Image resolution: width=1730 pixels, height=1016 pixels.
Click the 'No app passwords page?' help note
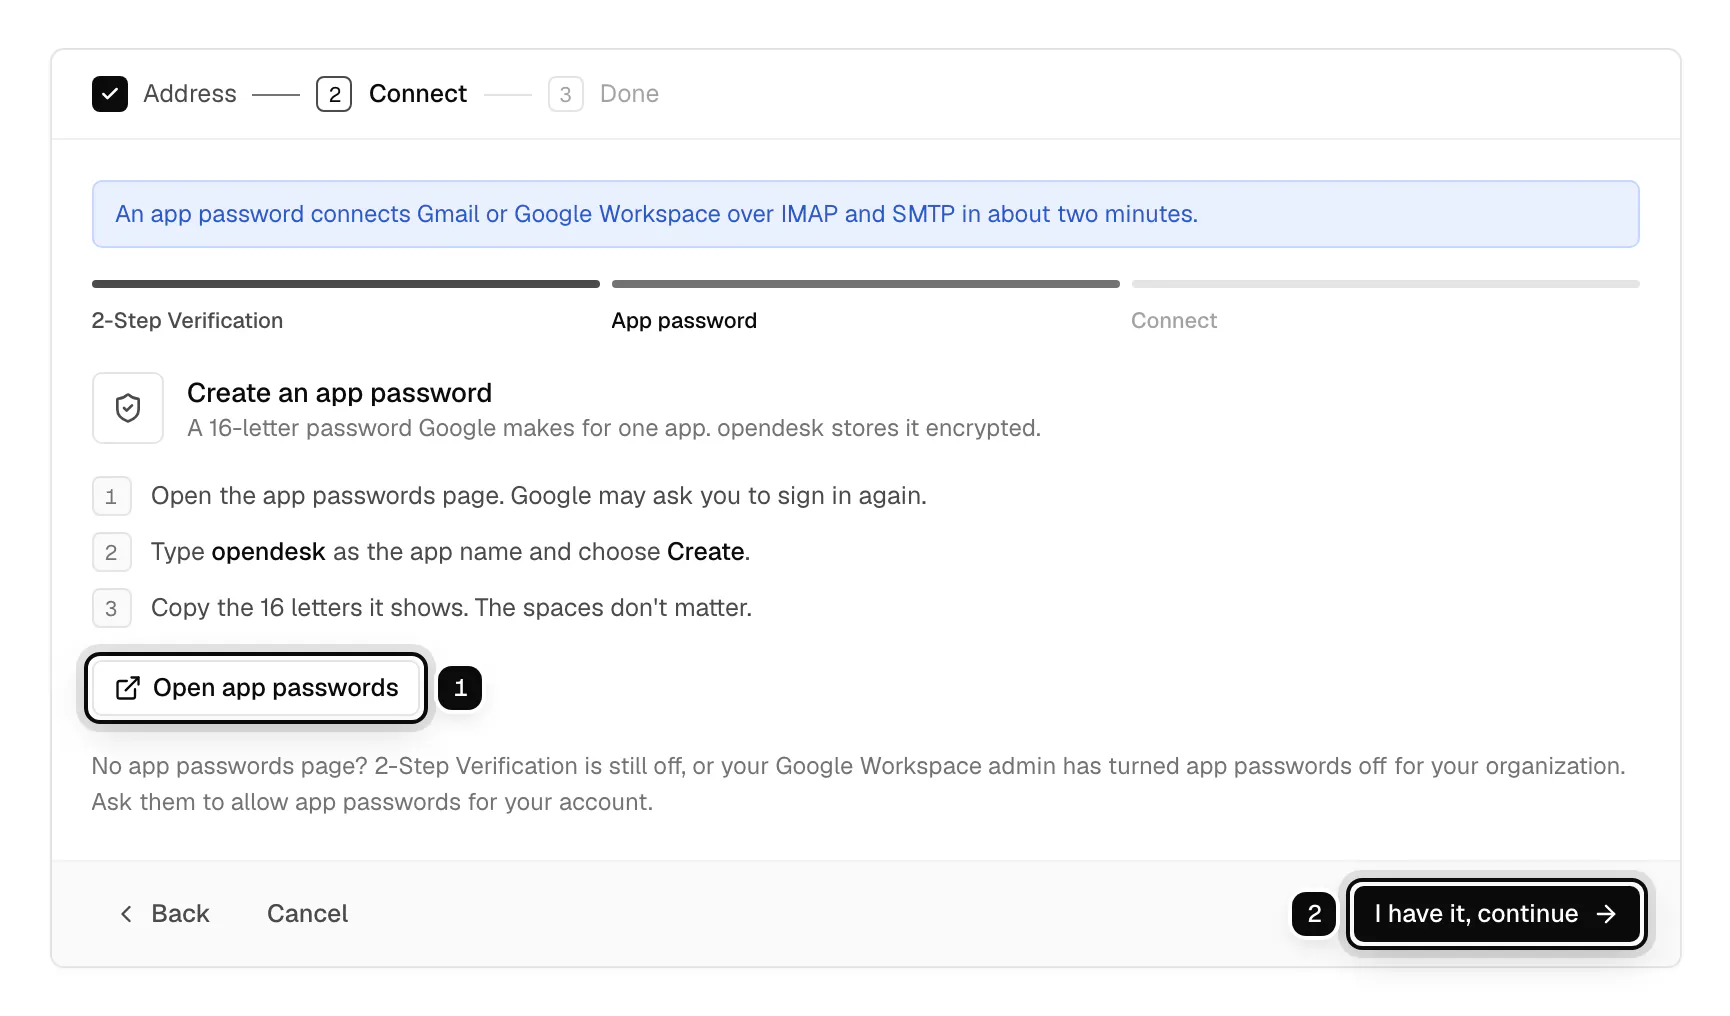(859, 784)
